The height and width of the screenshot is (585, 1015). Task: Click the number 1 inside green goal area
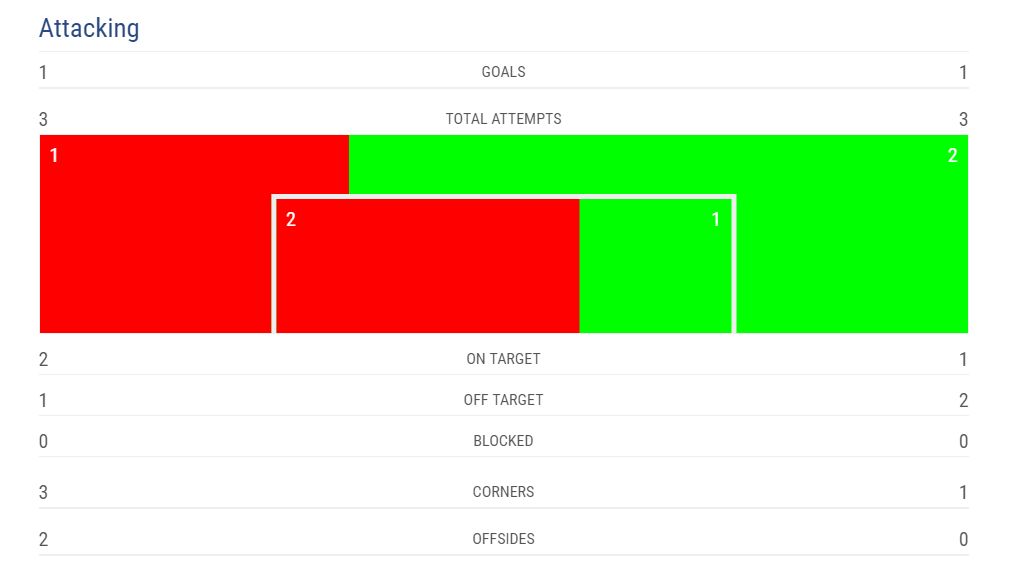pyautogui.click(x=715, y=220)
